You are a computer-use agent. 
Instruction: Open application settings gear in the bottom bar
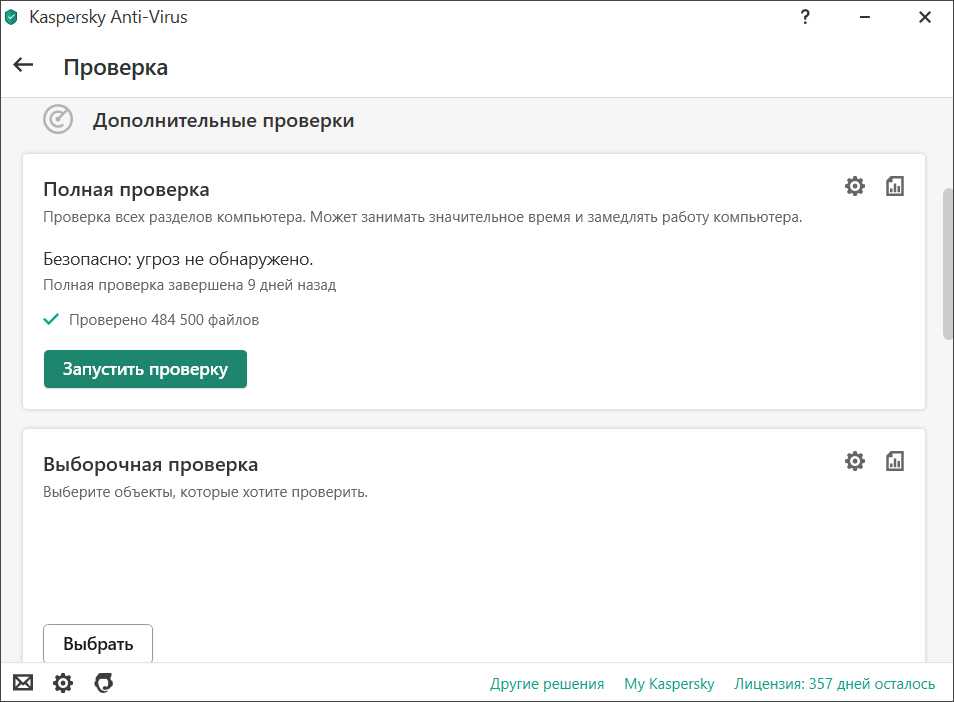pyautogui.click(x=63, y=683)
